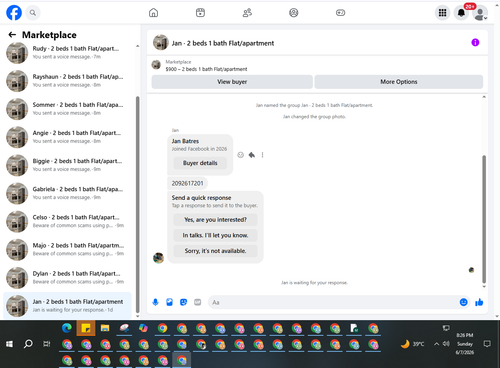Click the More Options button
Viewport: 500px width, 368px height.
399,82
